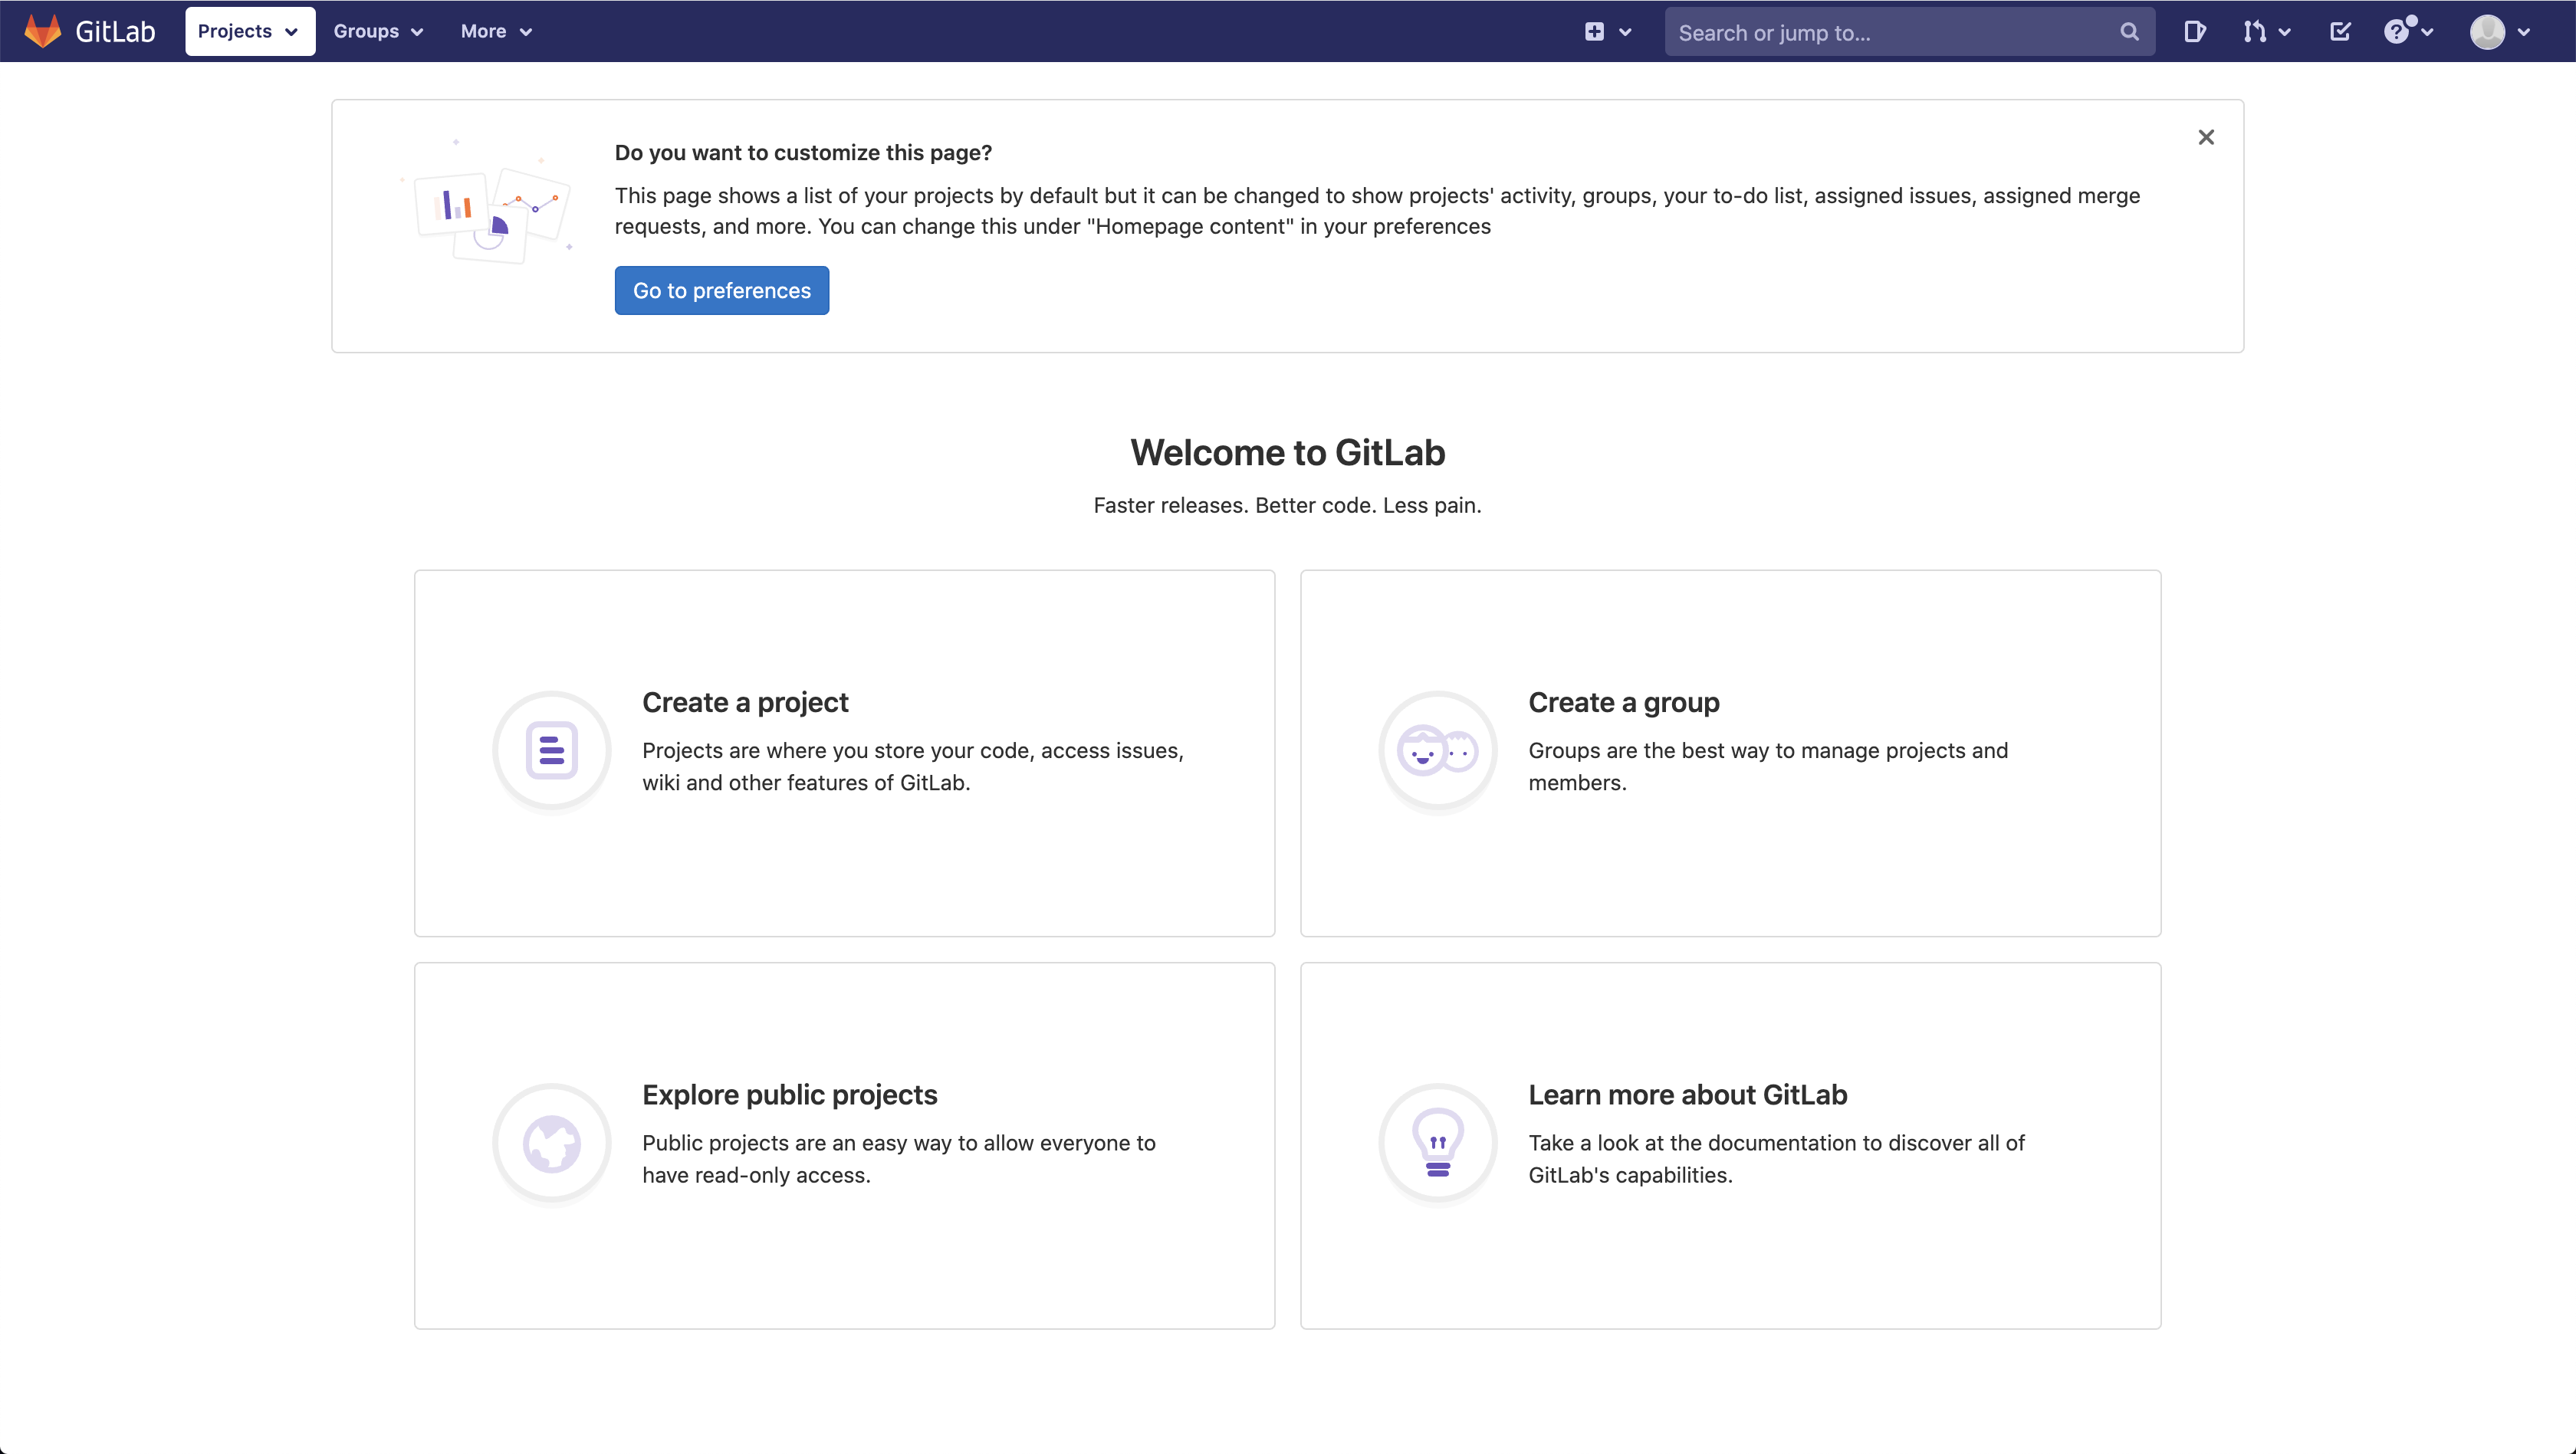The height and width of the screenshot is (1454, 2576).
Task: Click the Create a project circular icon
Action: [x=551, y=750]
